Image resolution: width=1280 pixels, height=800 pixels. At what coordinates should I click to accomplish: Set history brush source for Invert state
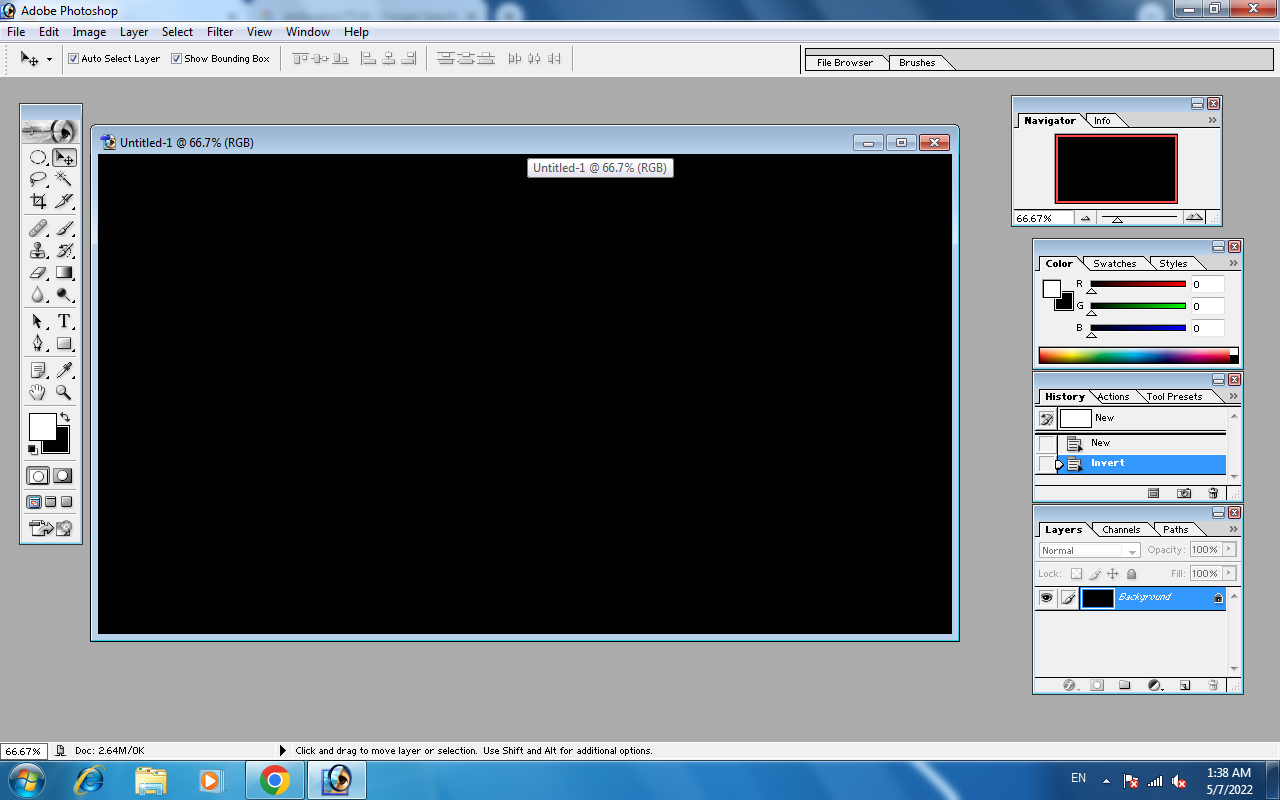tap(1046, 464)
